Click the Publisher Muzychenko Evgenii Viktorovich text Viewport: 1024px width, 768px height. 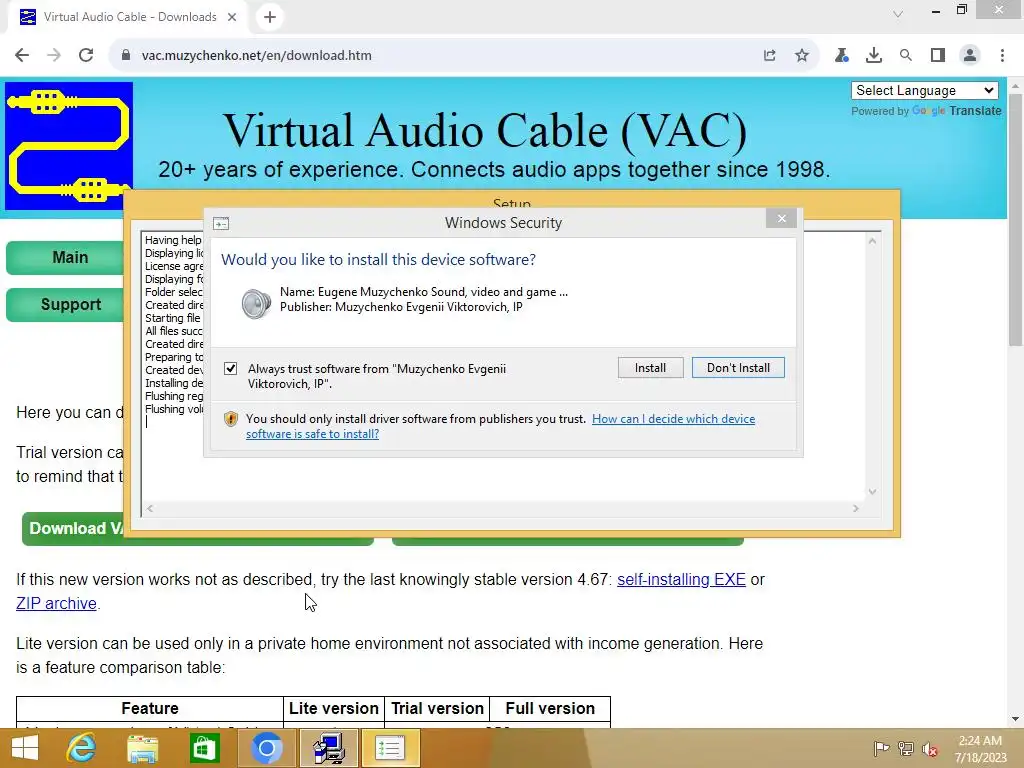point(401,307)
